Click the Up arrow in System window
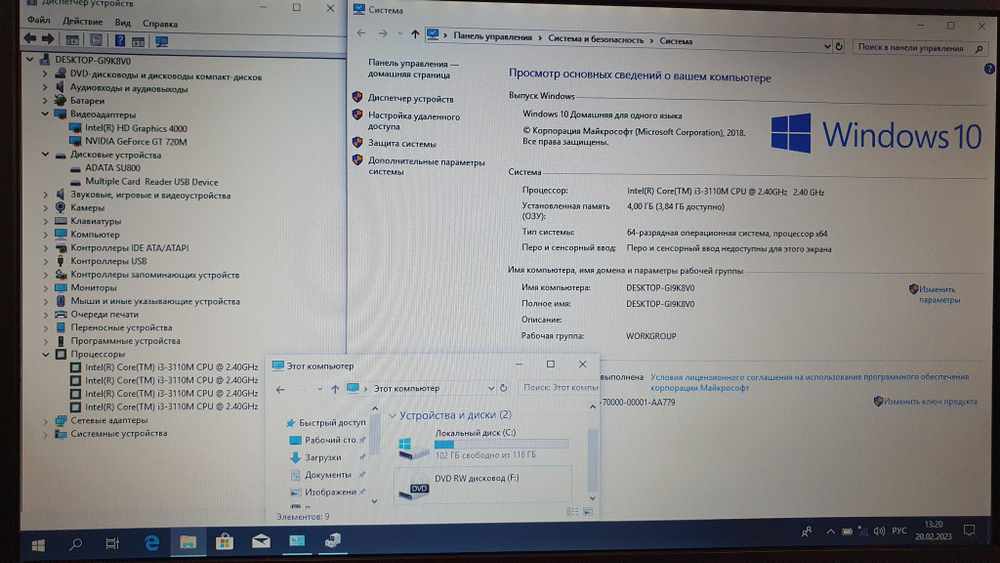This screenshot has width=1000, height=563. pyautogui.click(x=415, y=34)
